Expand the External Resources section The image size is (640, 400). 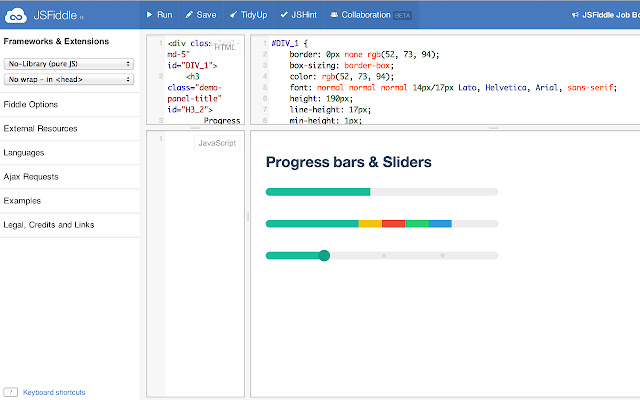tap(40, 129)
